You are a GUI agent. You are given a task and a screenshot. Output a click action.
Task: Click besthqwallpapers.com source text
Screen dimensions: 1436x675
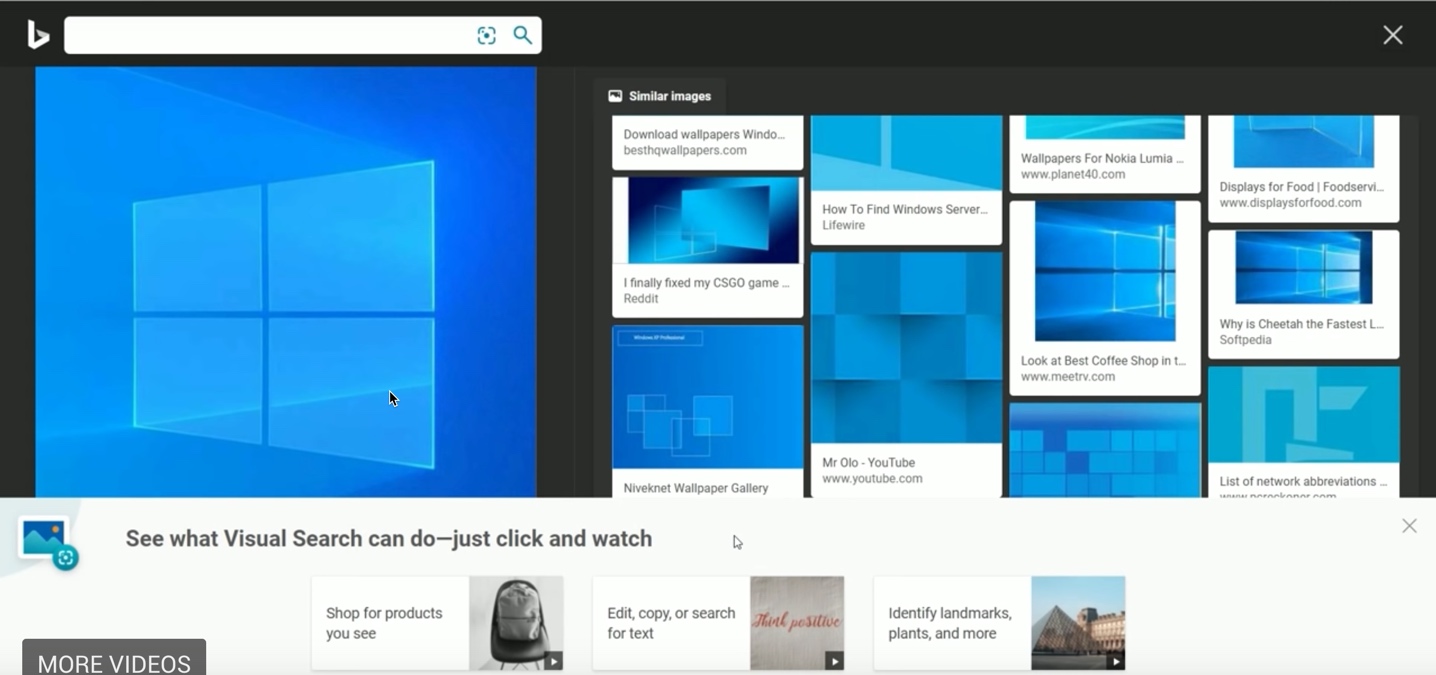pos(685,151)
